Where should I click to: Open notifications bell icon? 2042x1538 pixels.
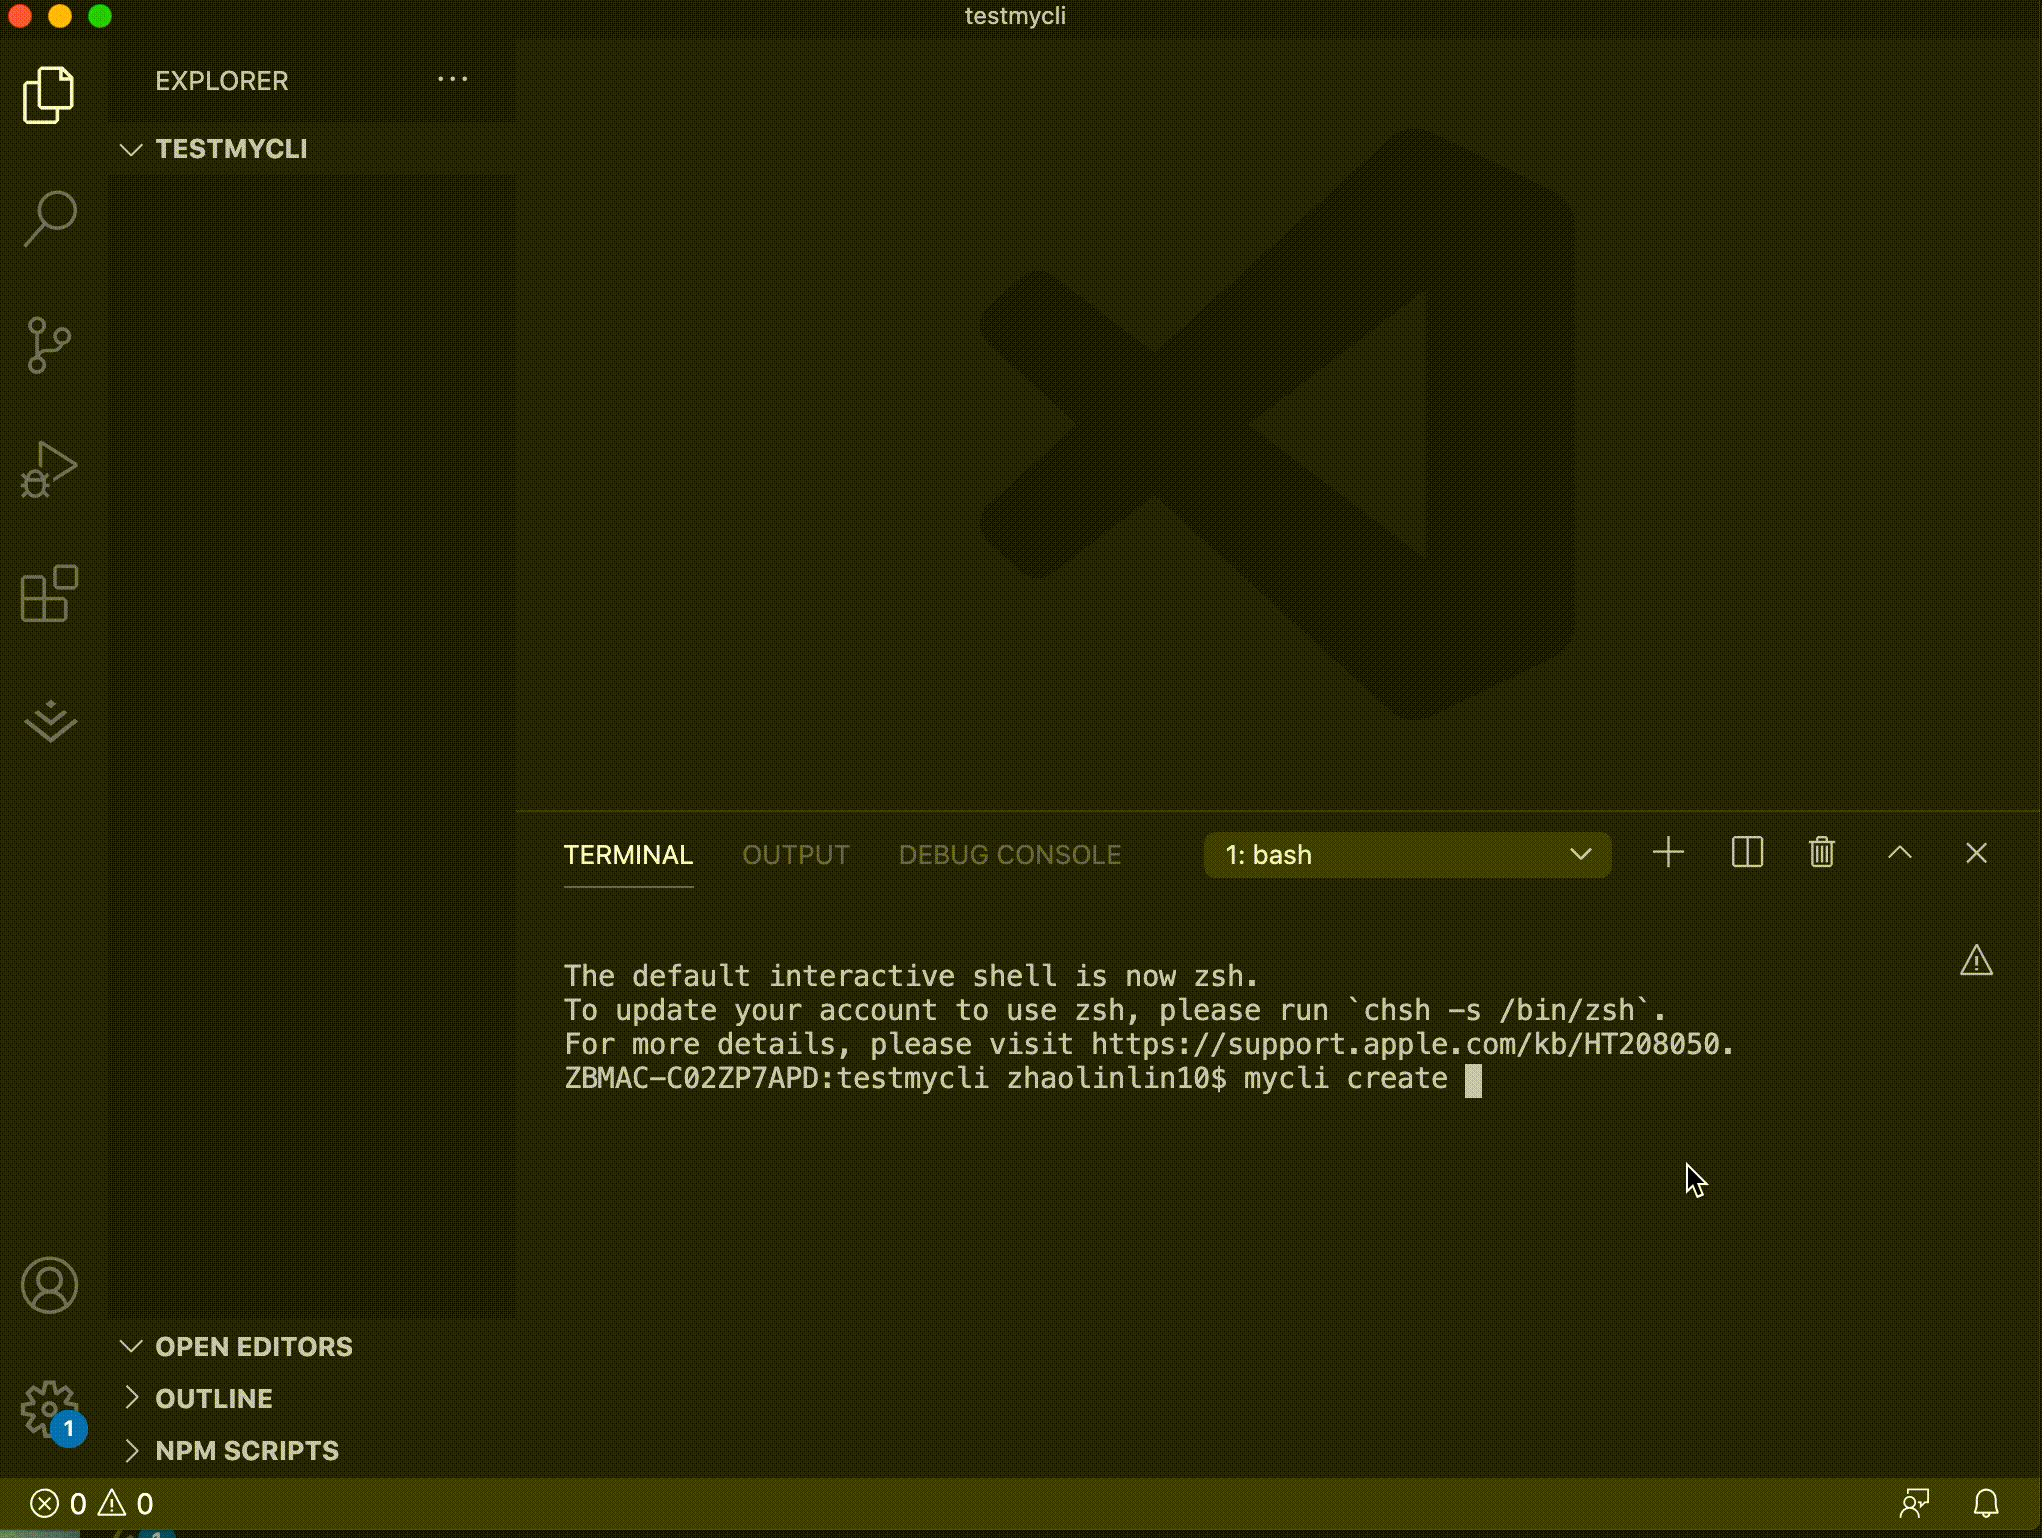point(1986,1503)
